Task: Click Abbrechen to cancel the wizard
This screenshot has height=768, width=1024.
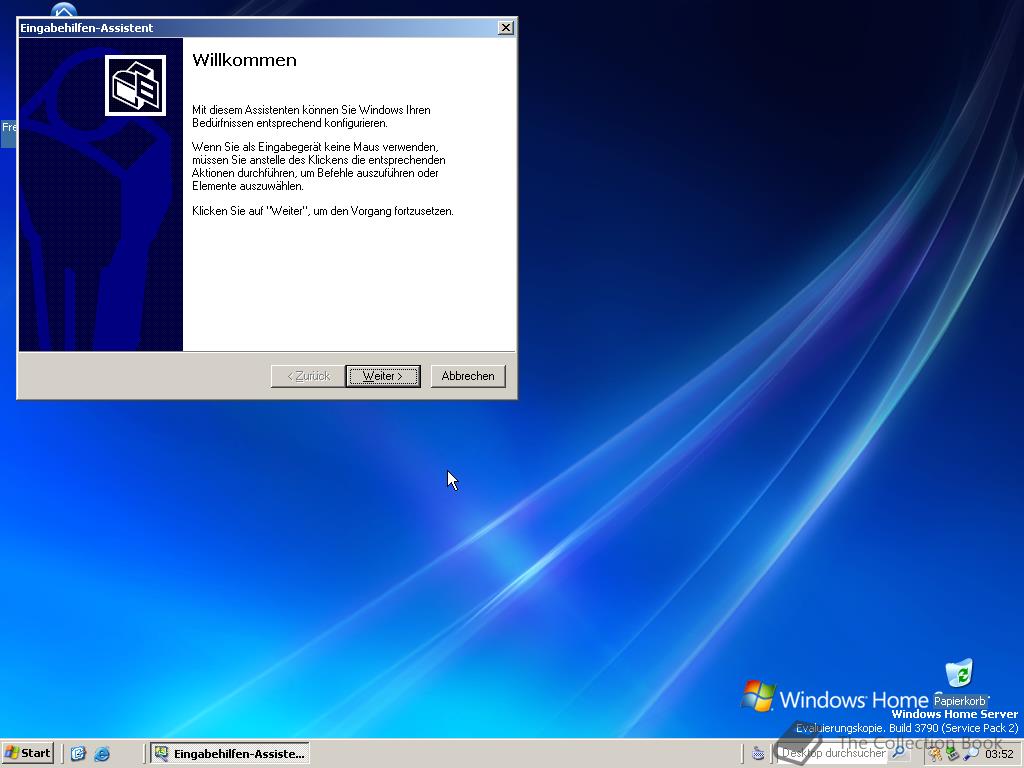Action: 468,376
